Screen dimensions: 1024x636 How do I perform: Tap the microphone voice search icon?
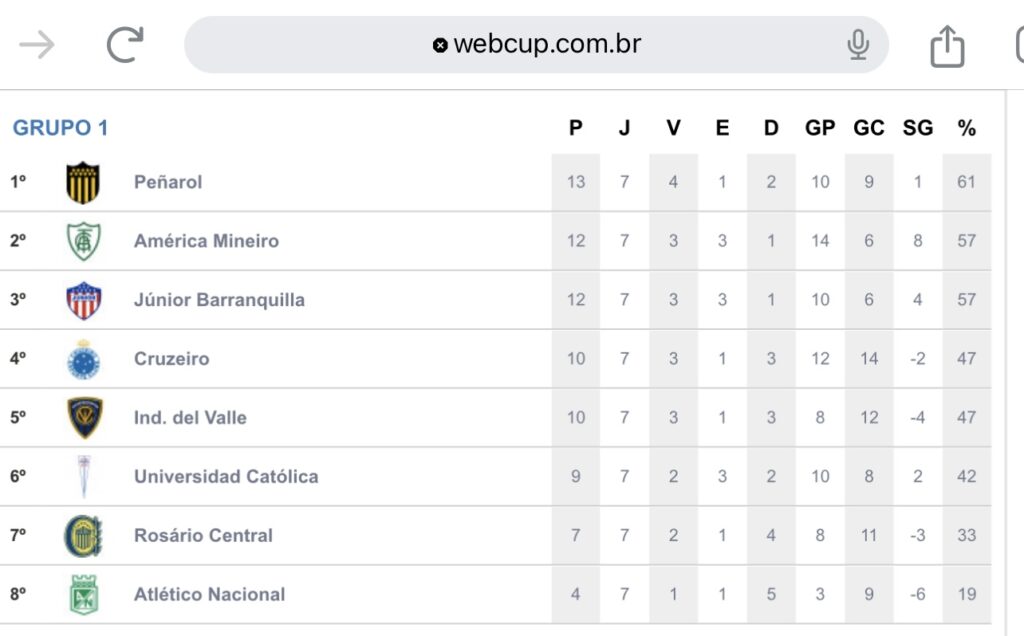[857, 44]
